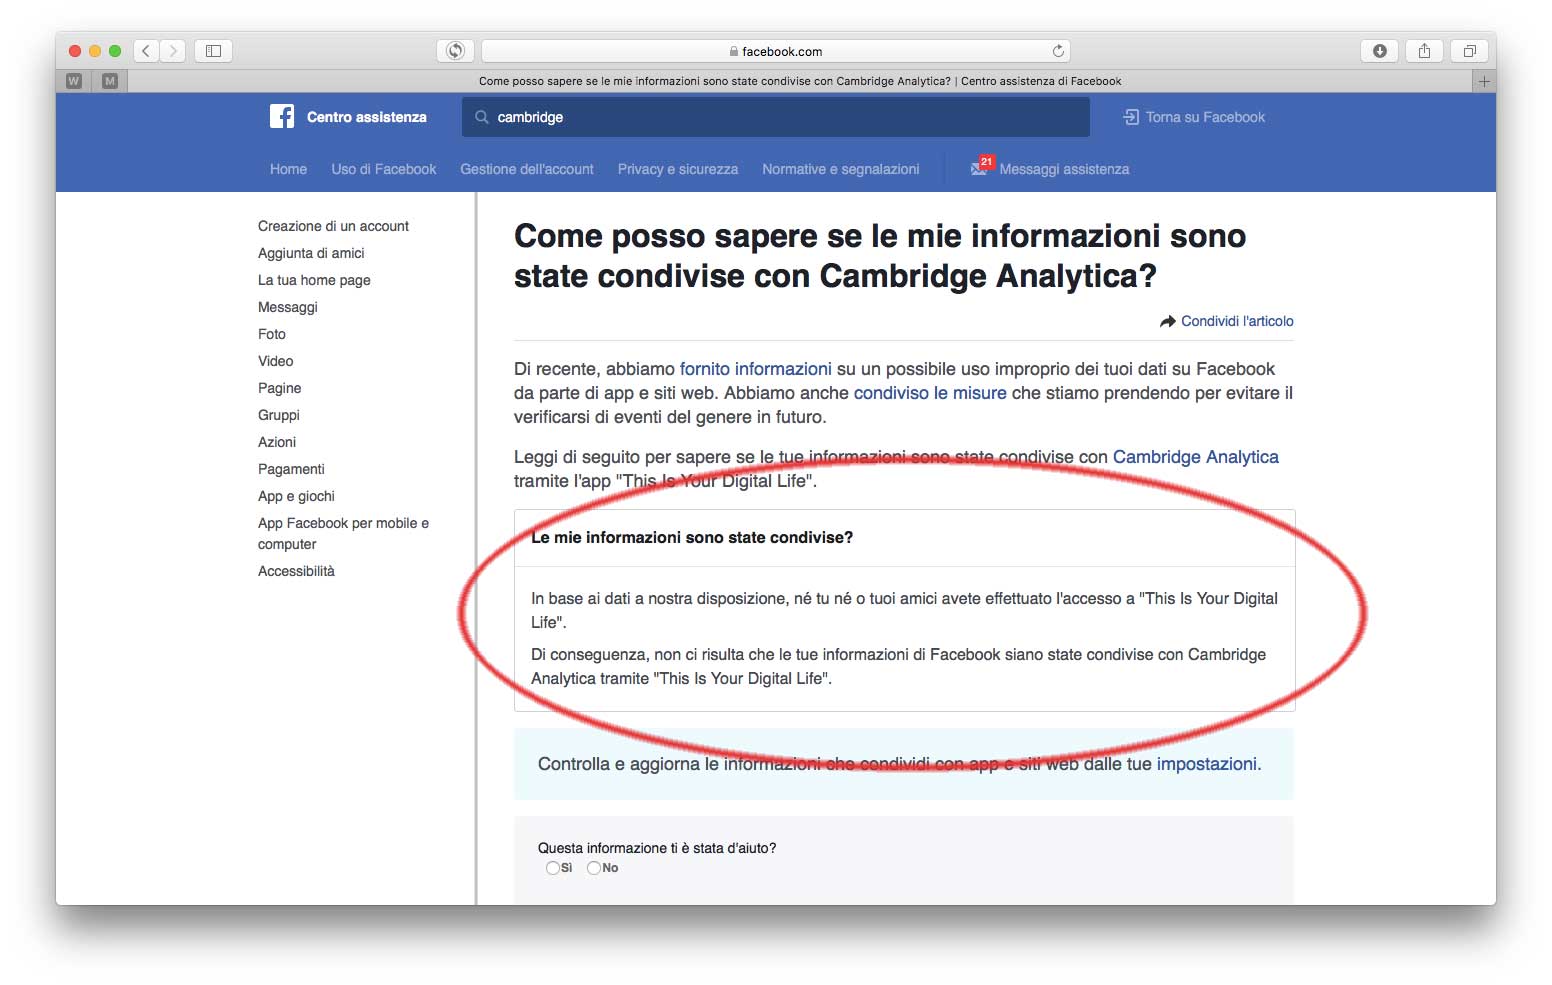Open Aggiunta di amici in sidebar

point(311,253)
